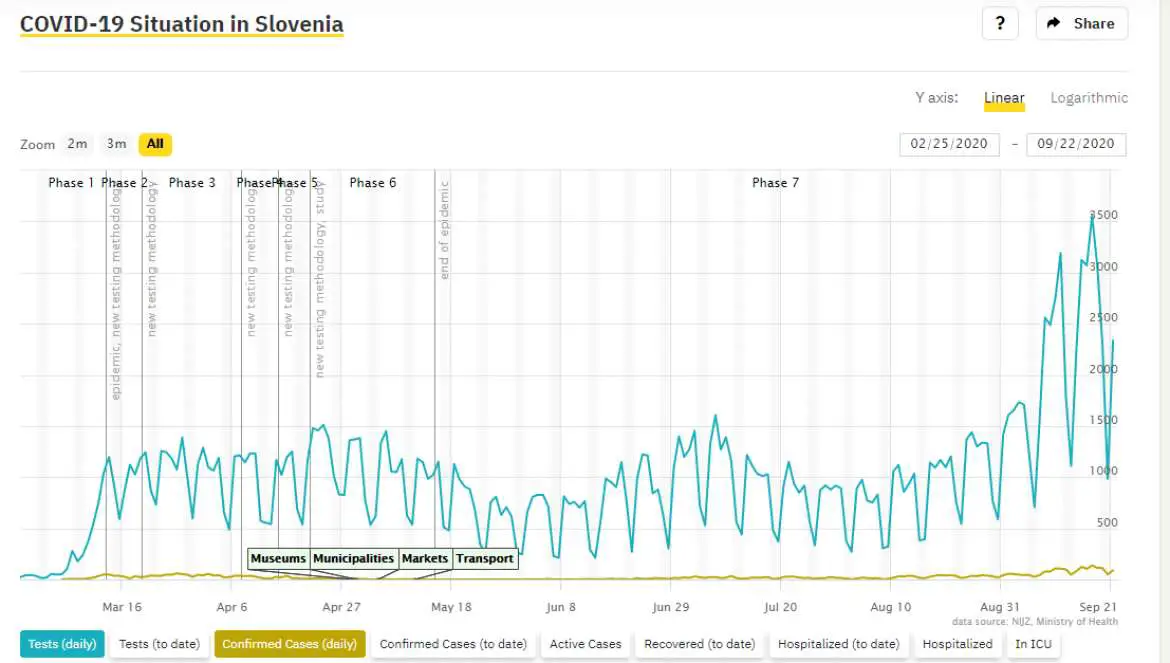Click the Museums flag marker
Viewport: 1170px width, 663px height.
(278, 559)
